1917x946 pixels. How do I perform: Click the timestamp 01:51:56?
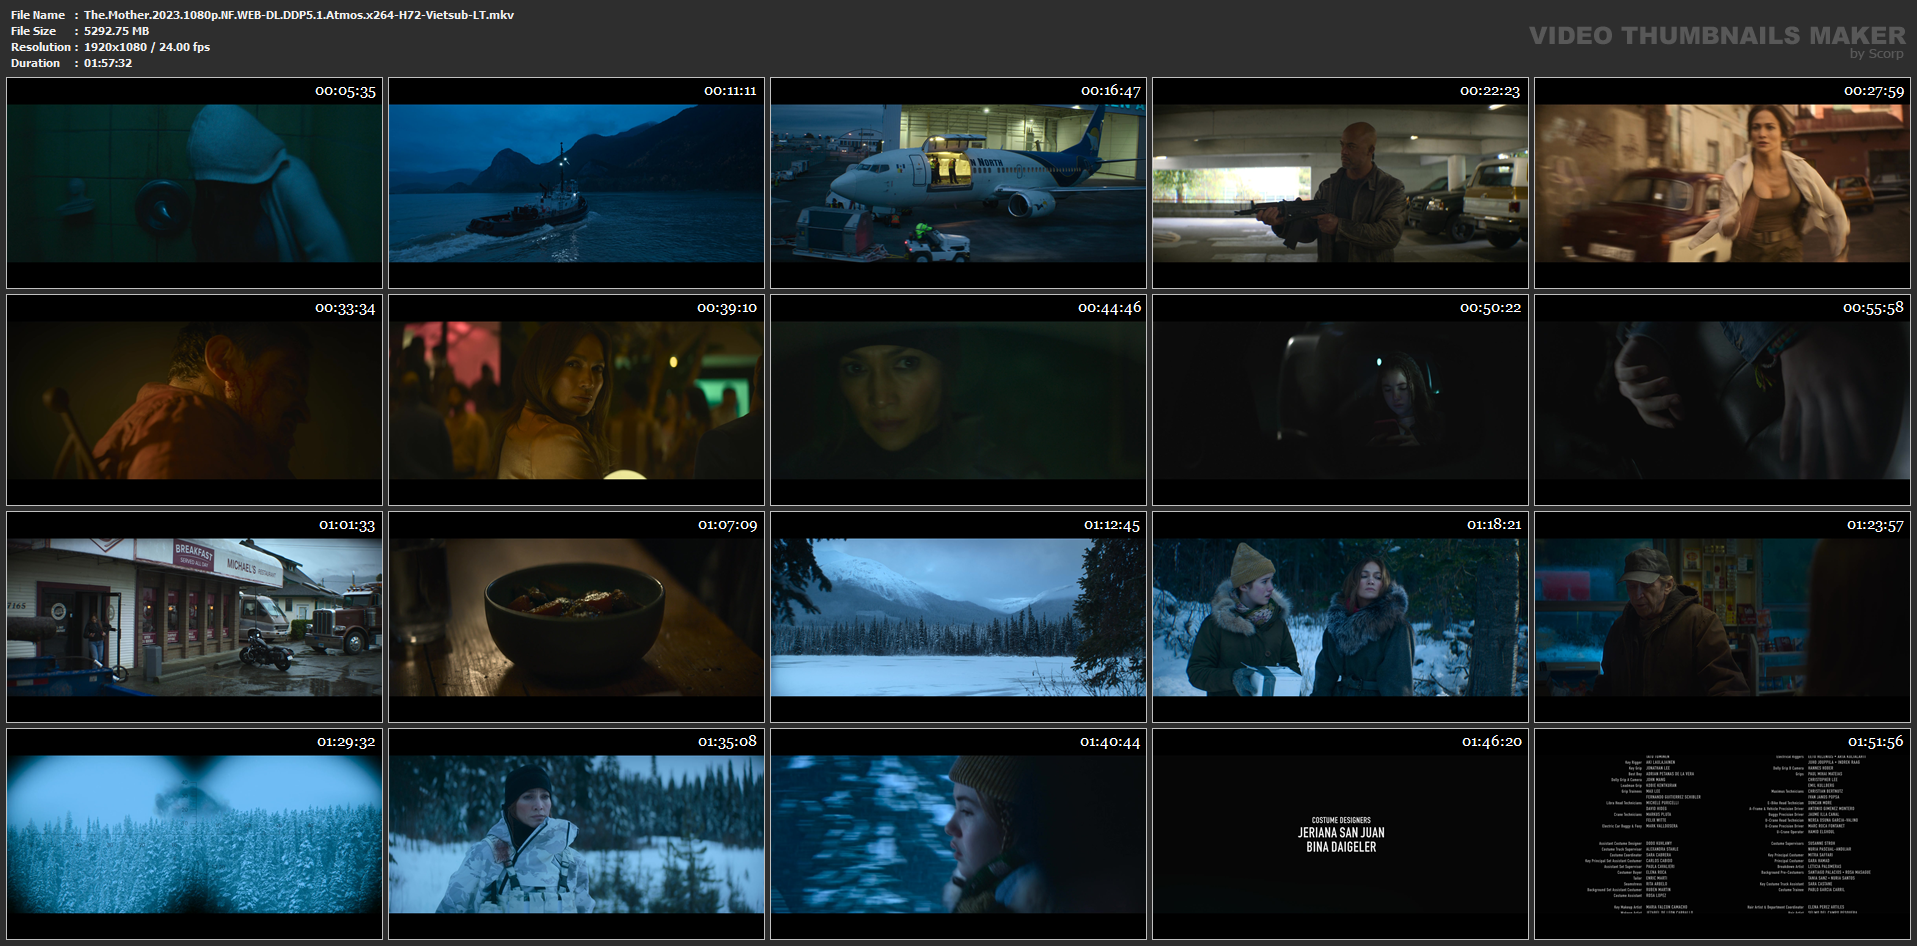coord(1875,742)
